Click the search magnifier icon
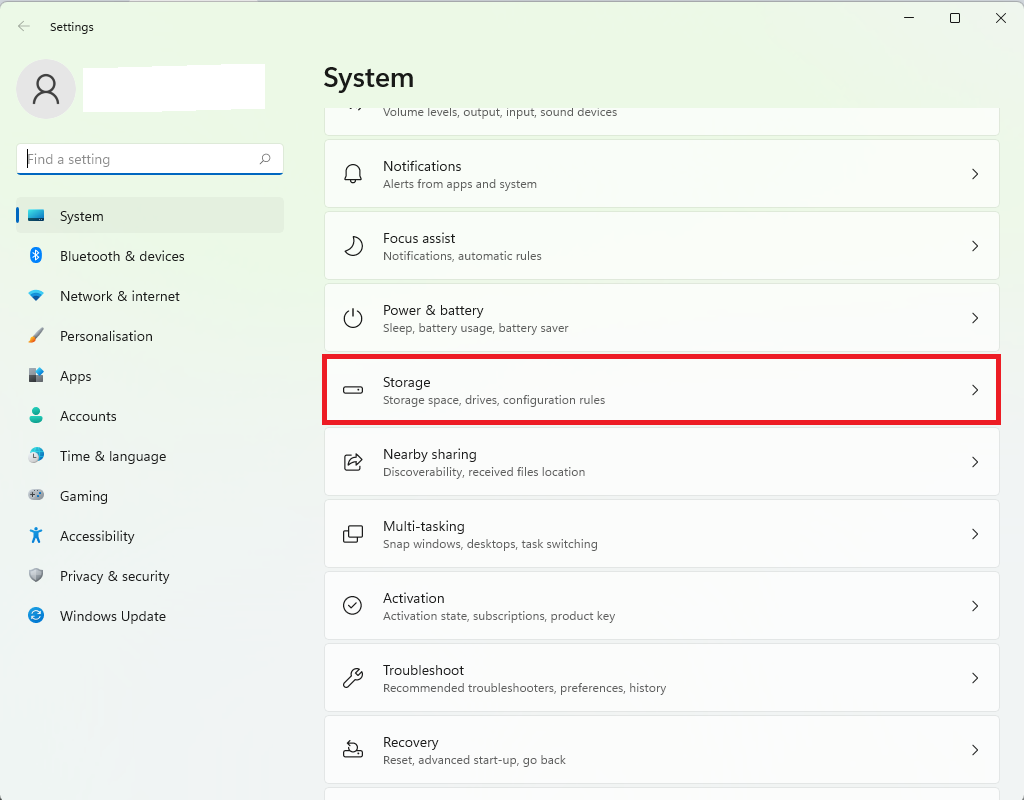The width and height of the screenshot is (1024, 800). click(x=265, y=159)
